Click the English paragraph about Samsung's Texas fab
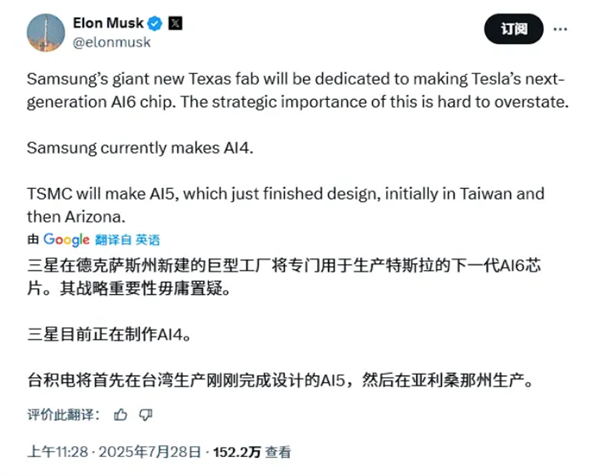Image resolution: width=600 pixels, height=476 pixels. [x=300, y=89]
